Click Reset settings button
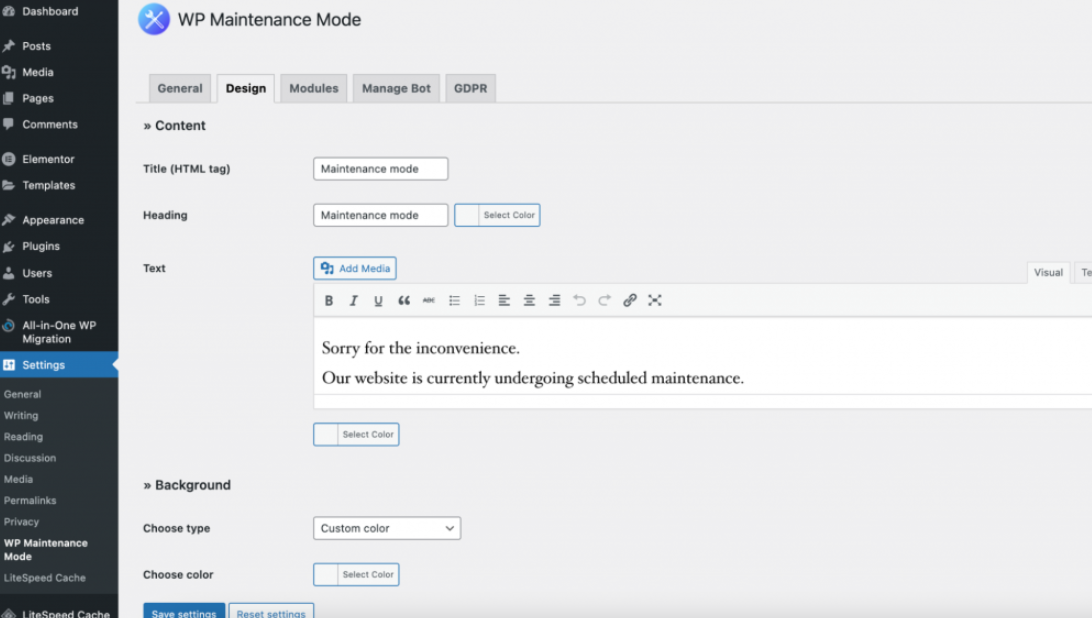The height and width of the screenshot is (618, 1092). 271,611
